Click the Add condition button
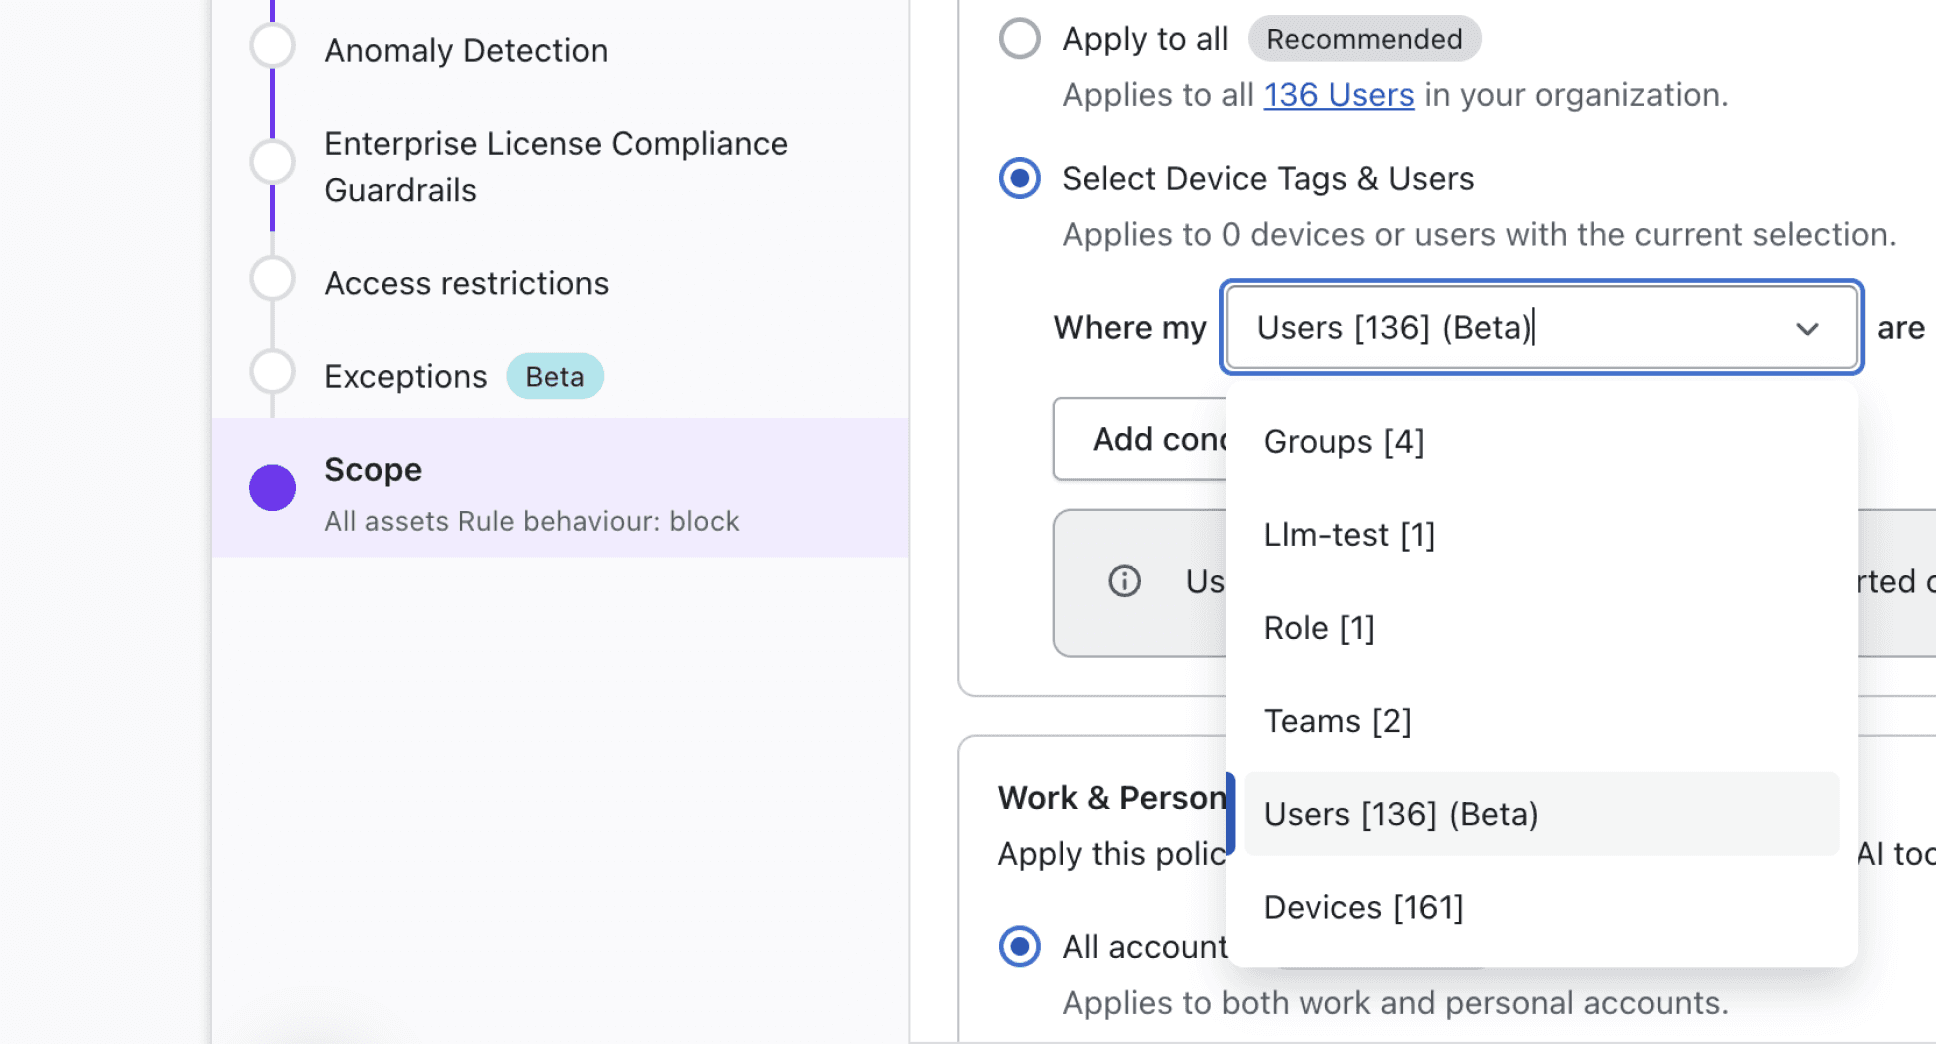Image resolution: width=1936 pixels, height=1044 pixels. tap(1140, 439)
